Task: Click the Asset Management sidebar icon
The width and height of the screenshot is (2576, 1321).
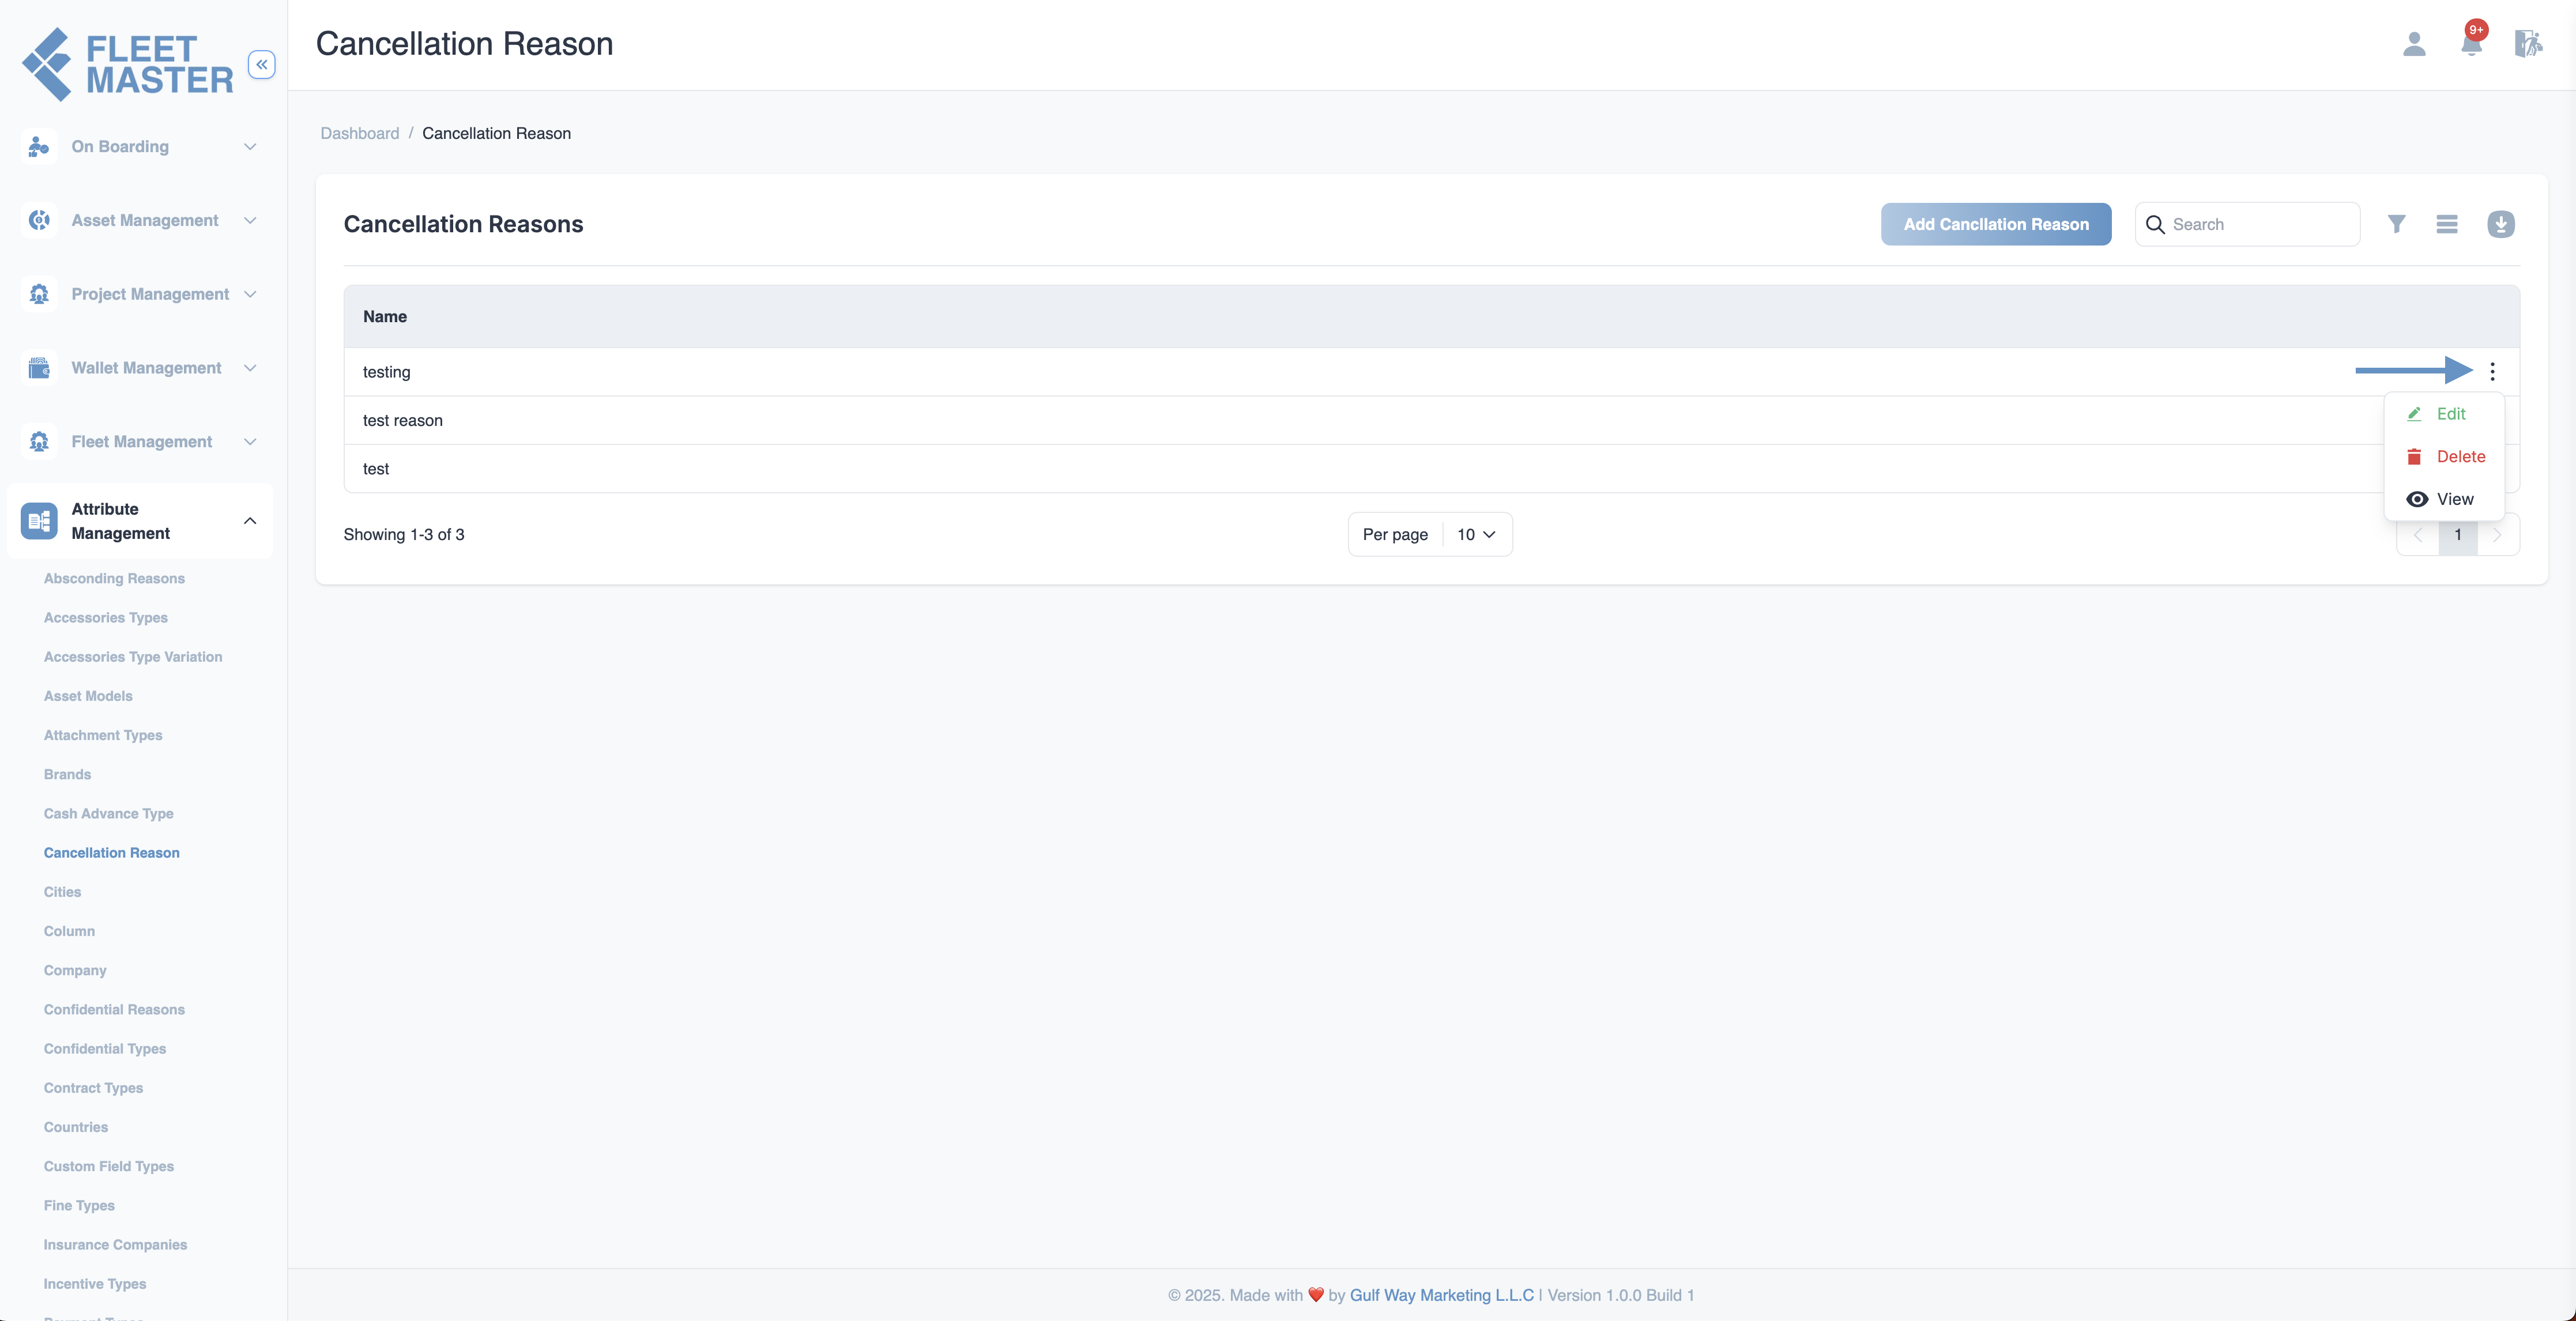Action: pyautogui.click(x=39, y=220)
